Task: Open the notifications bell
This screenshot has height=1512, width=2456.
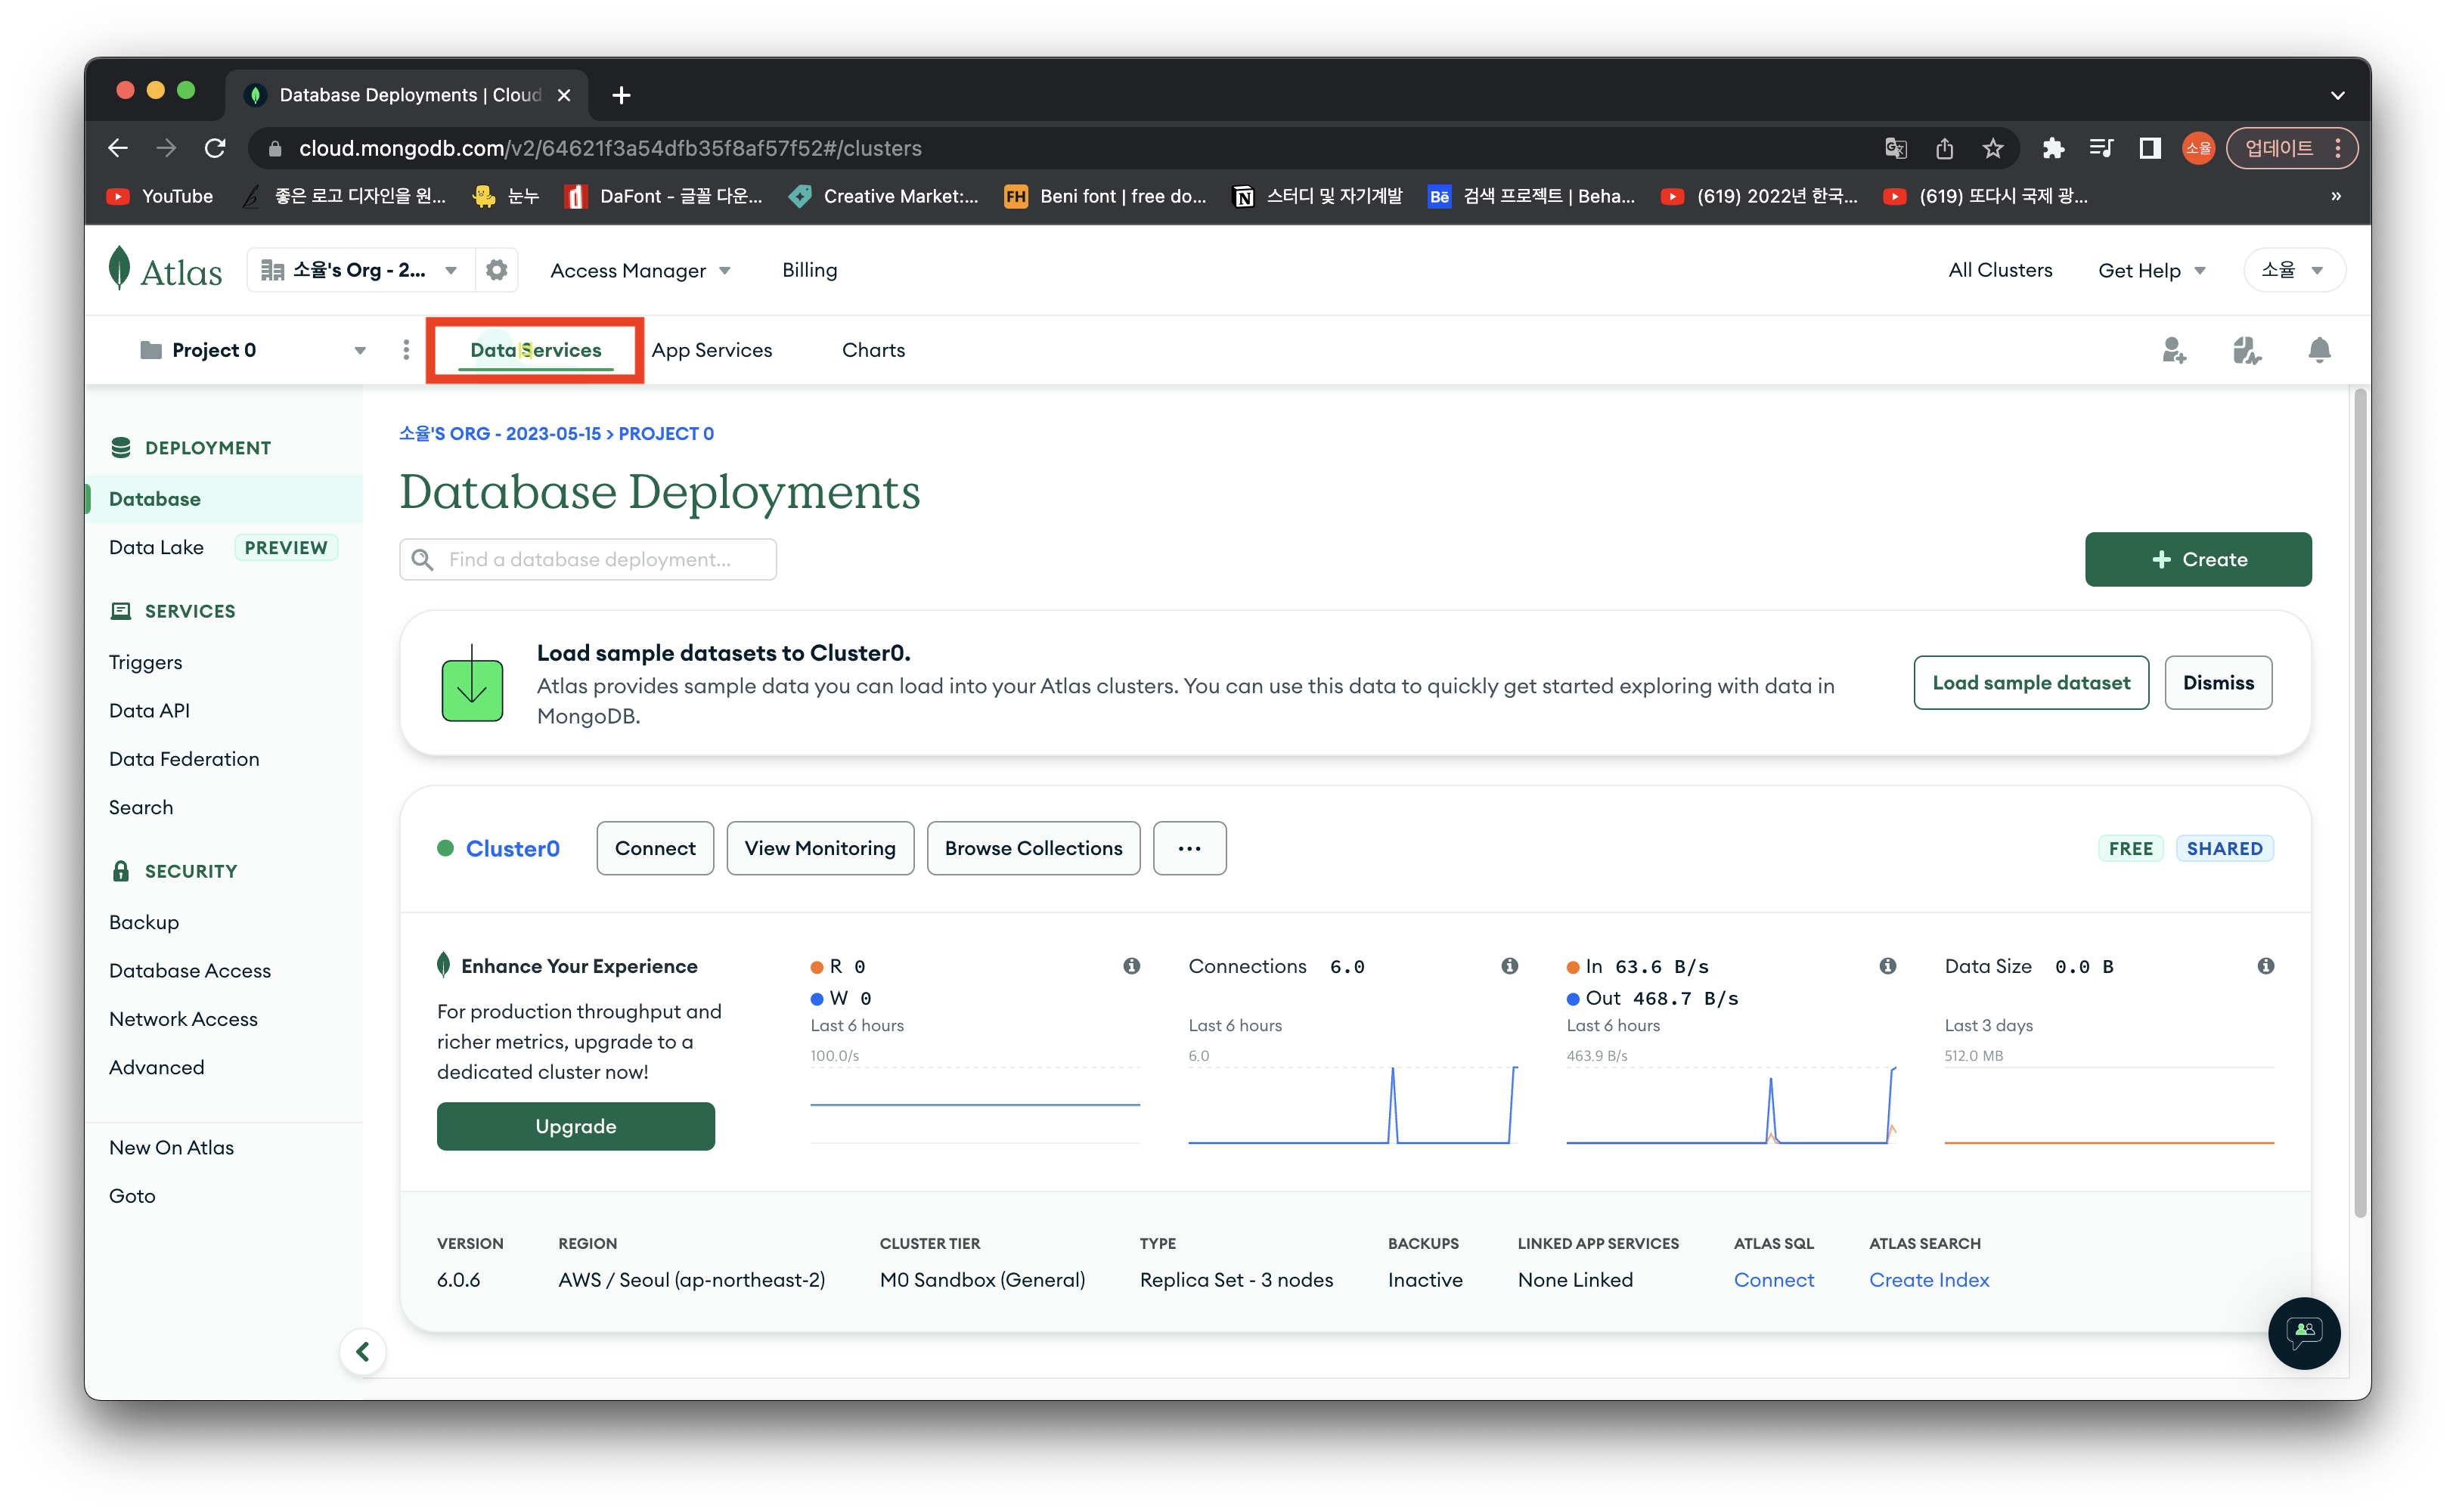Action: click(2320, 350)
